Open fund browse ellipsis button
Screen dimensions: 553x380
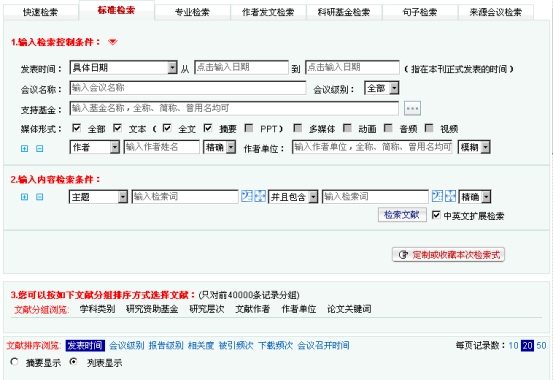[x=412, y=108]
